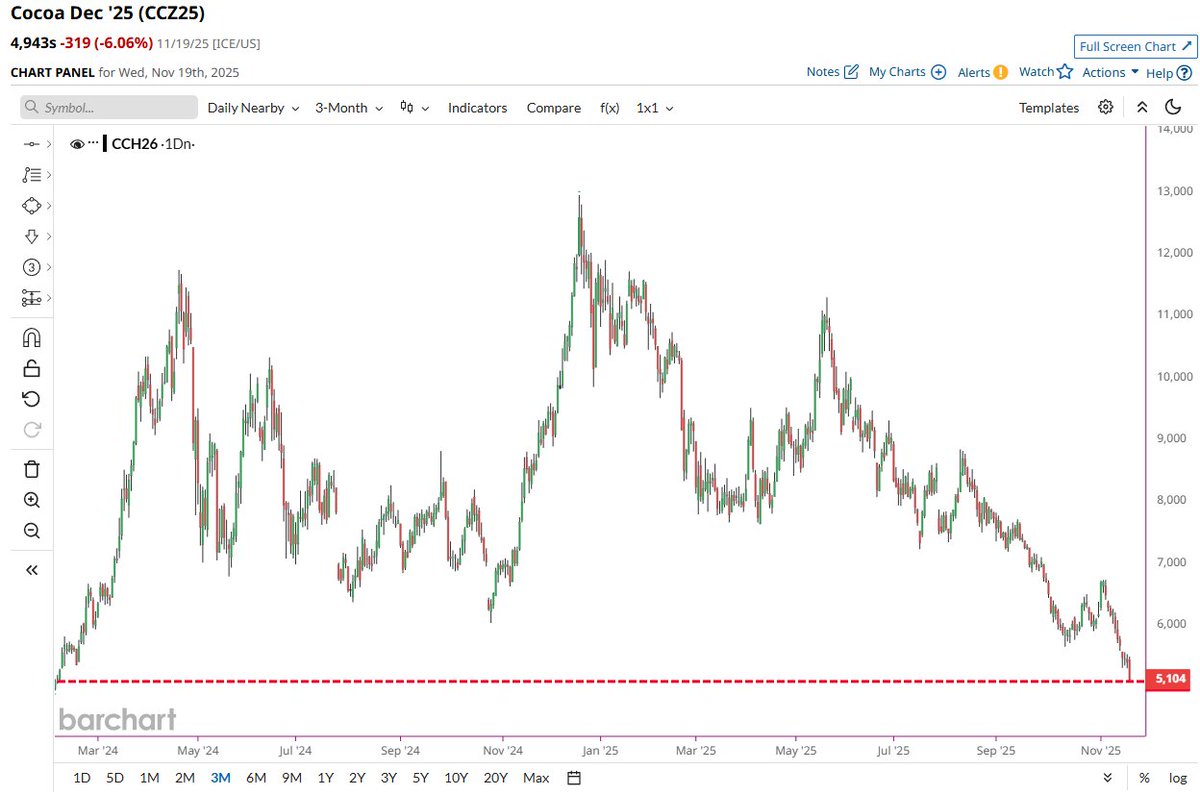
Task: Toggle magnet snap mode
Action: [x=31, y=337]
